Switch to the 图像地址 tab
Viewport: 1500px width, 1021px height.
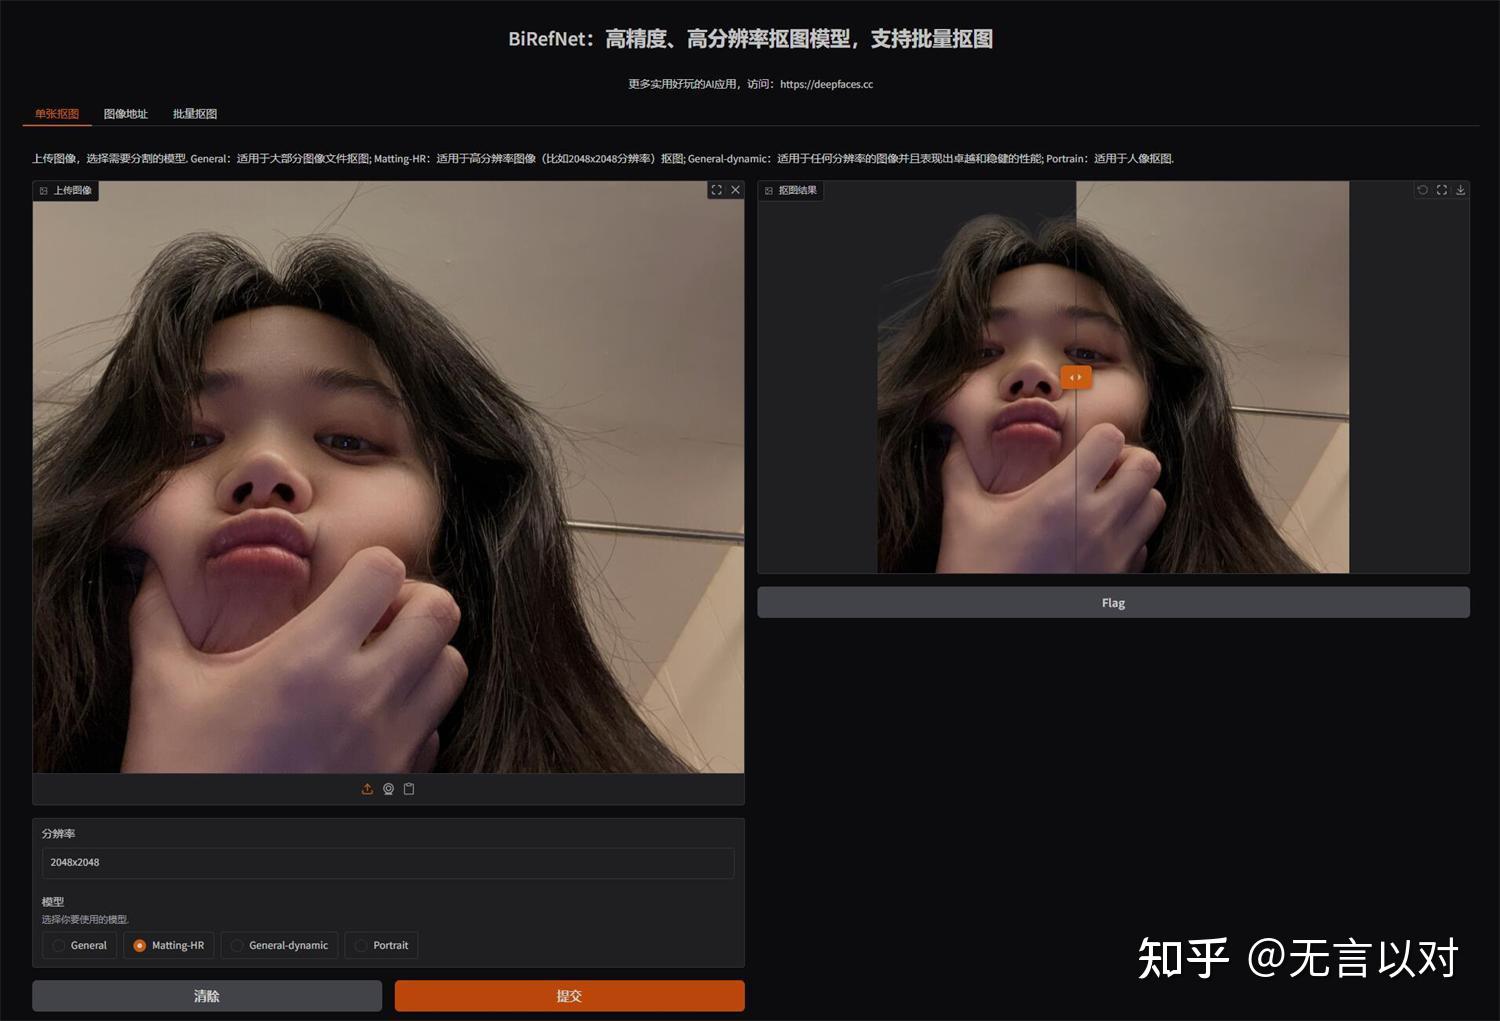click(124, 114)
